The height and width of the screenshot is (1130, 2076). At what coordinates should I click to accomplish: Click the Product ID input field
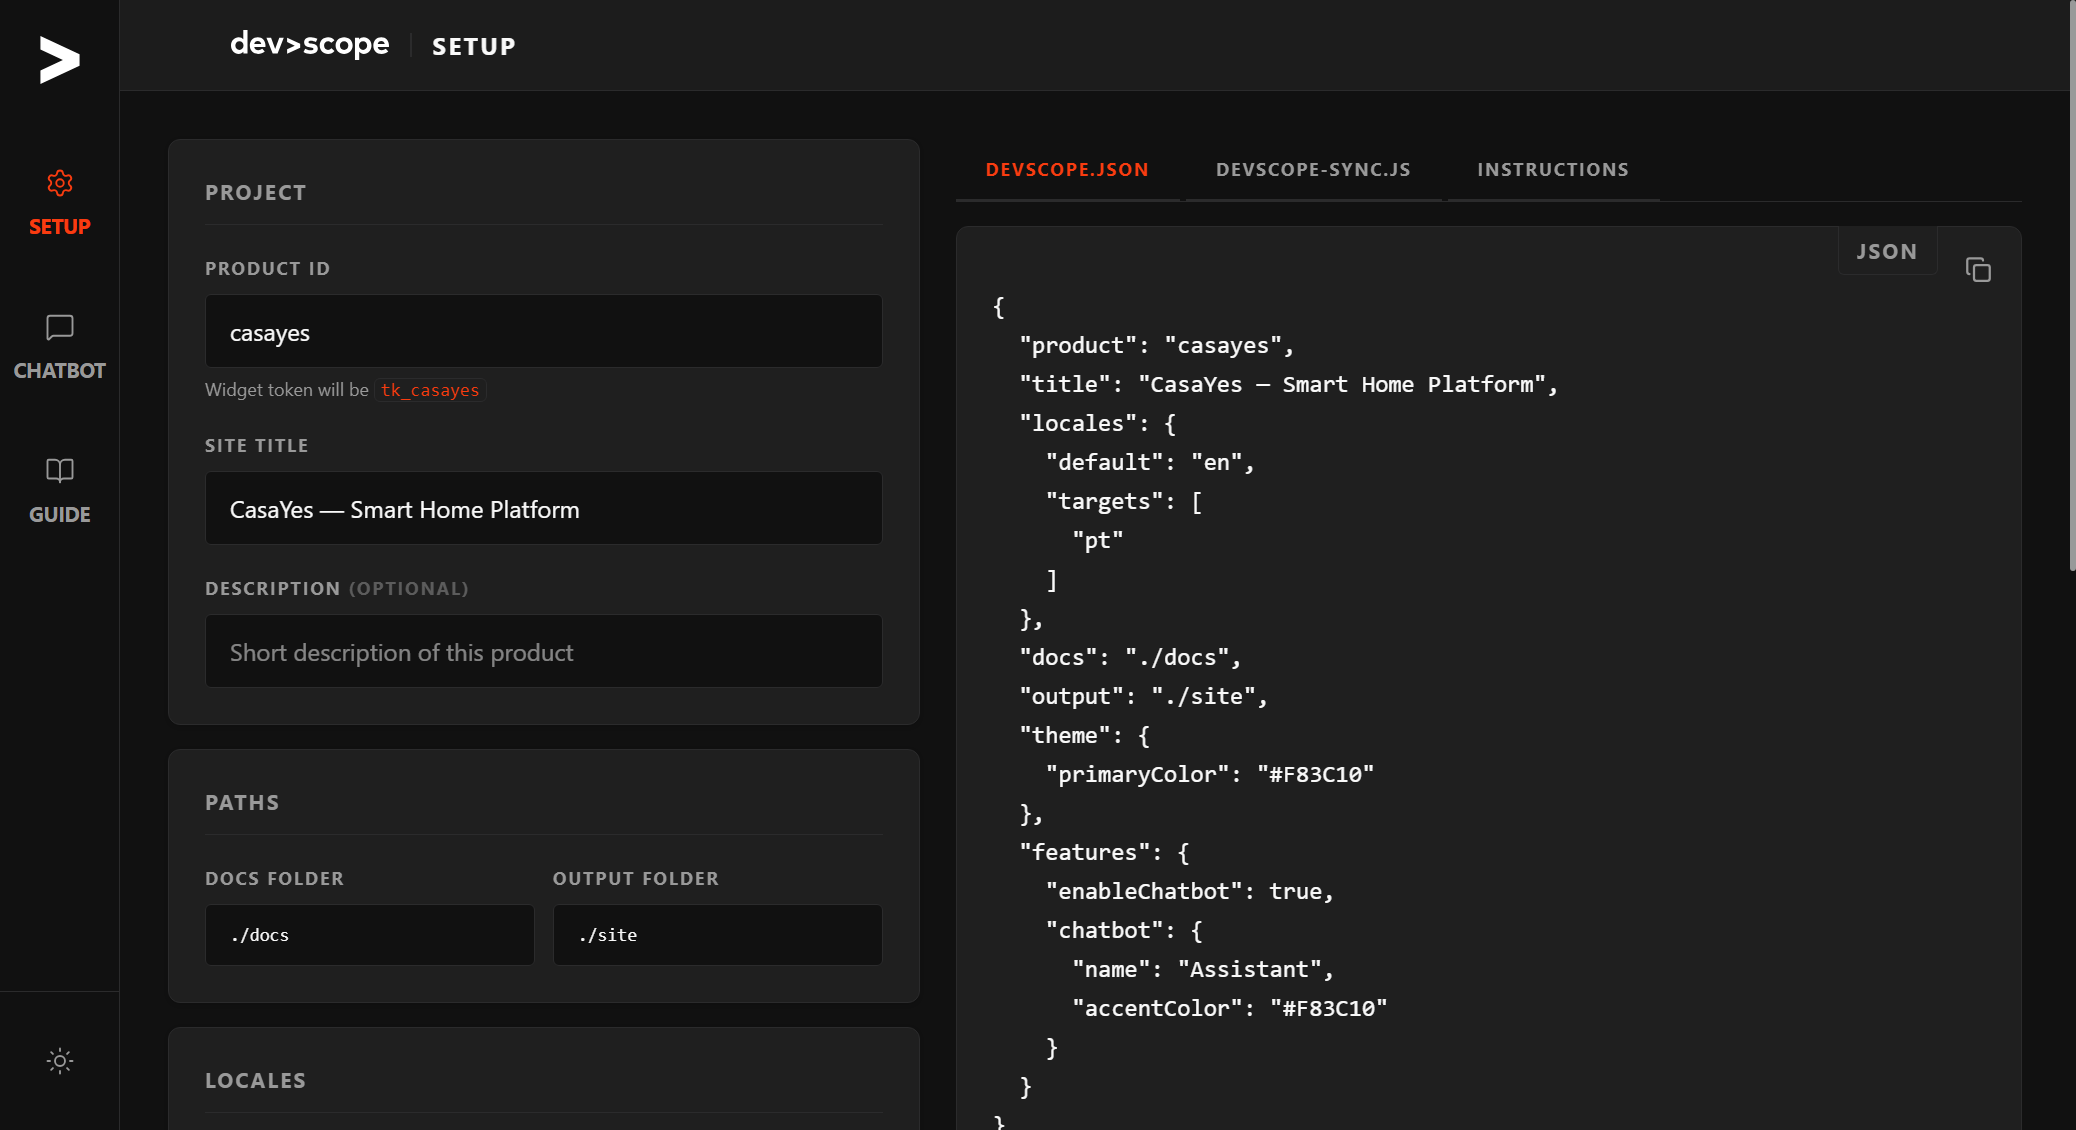point(544,331)
